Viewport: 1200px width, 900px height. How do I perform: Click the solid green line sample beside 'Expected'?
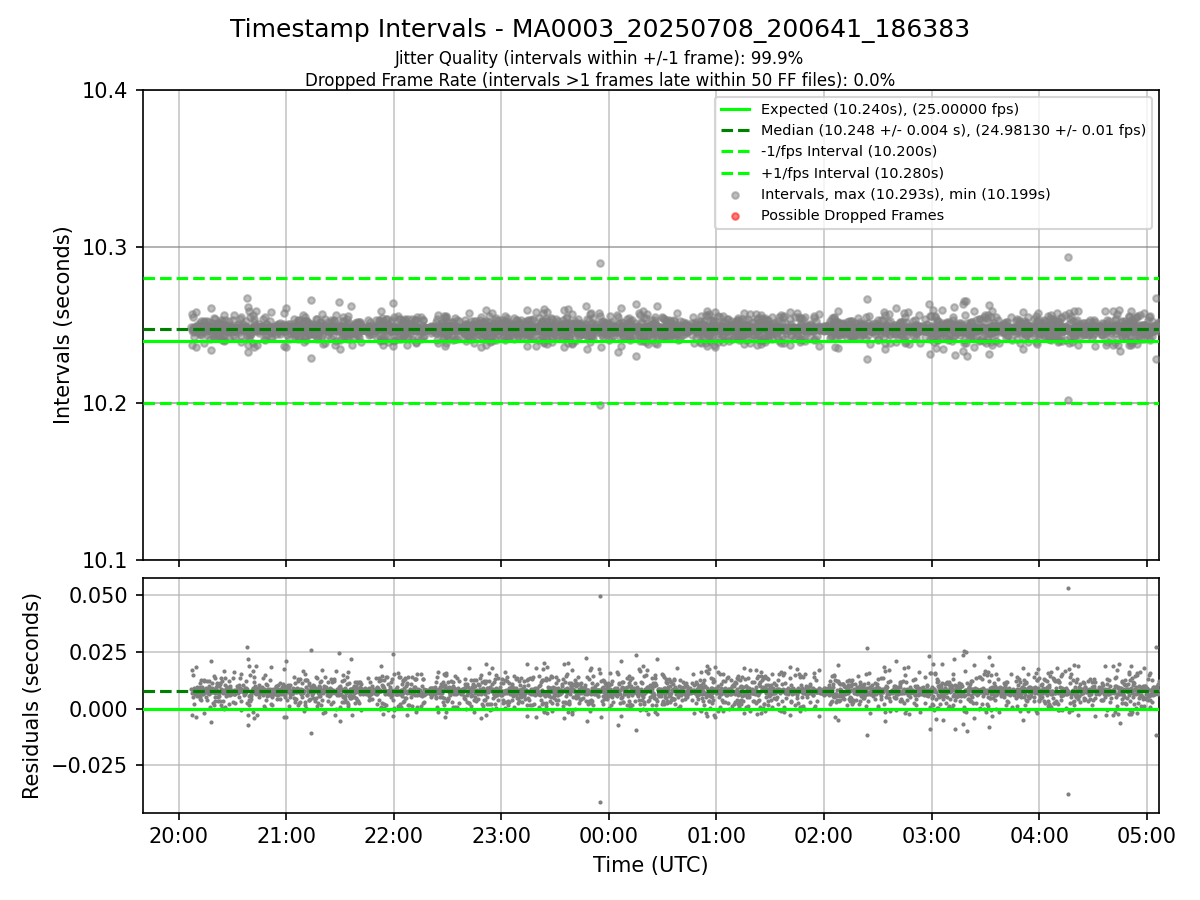[735, 109]
